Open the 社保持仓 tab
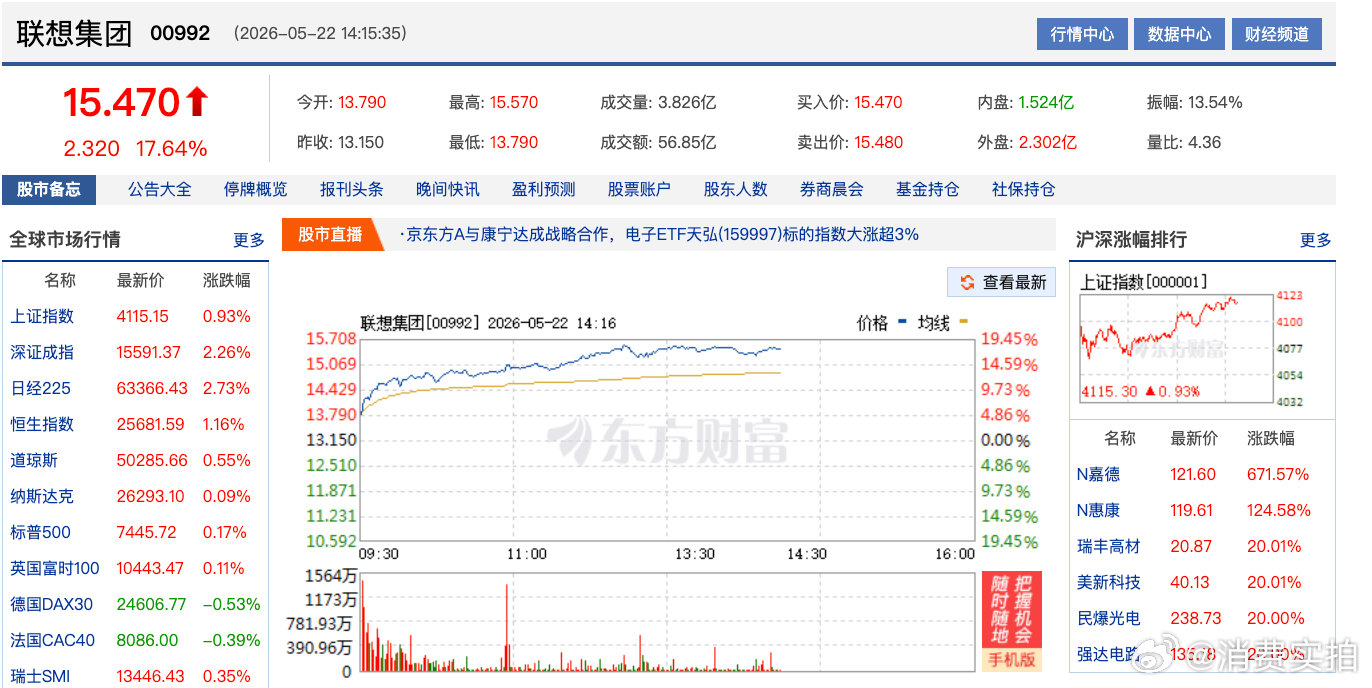This screenshot has width=1372, height=688. click(x=1023, y=189)
